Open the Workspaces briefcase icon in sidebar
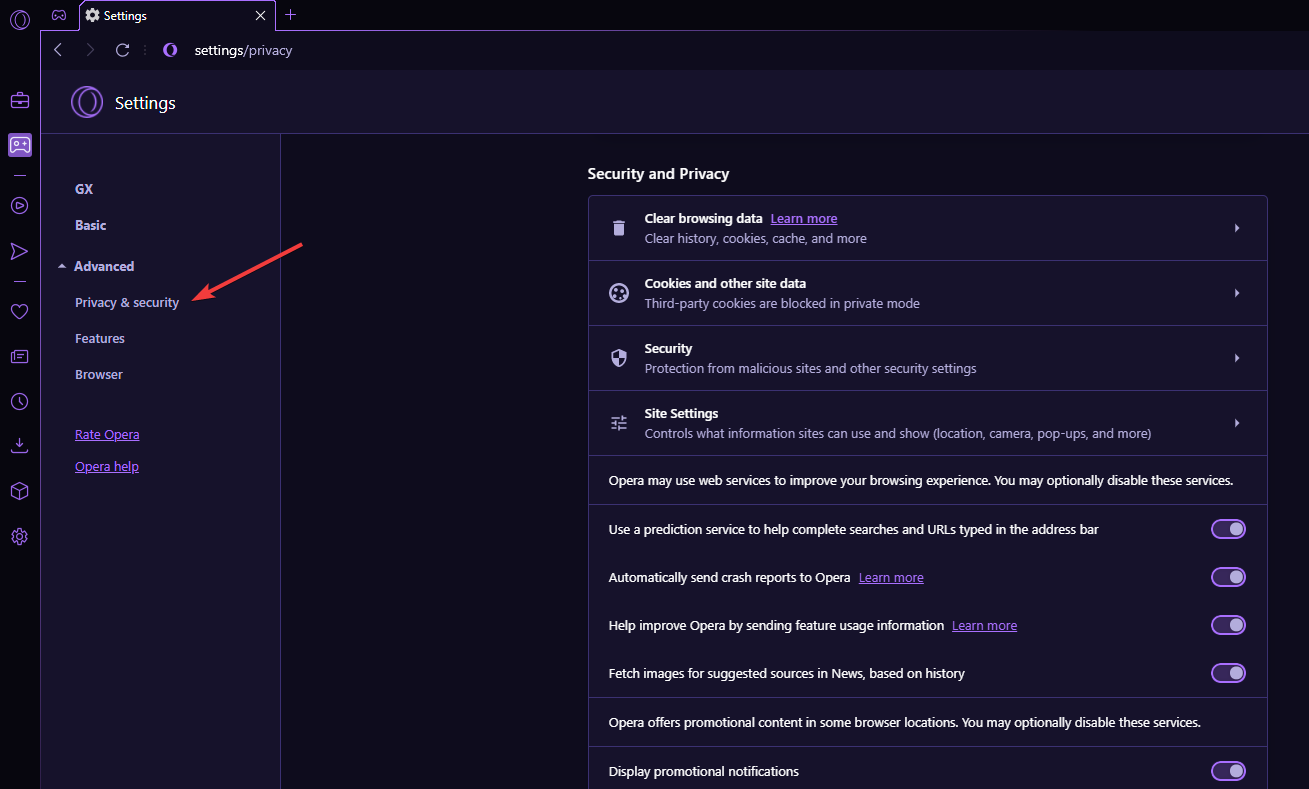The image size is (1309, 789). [20, 100]
